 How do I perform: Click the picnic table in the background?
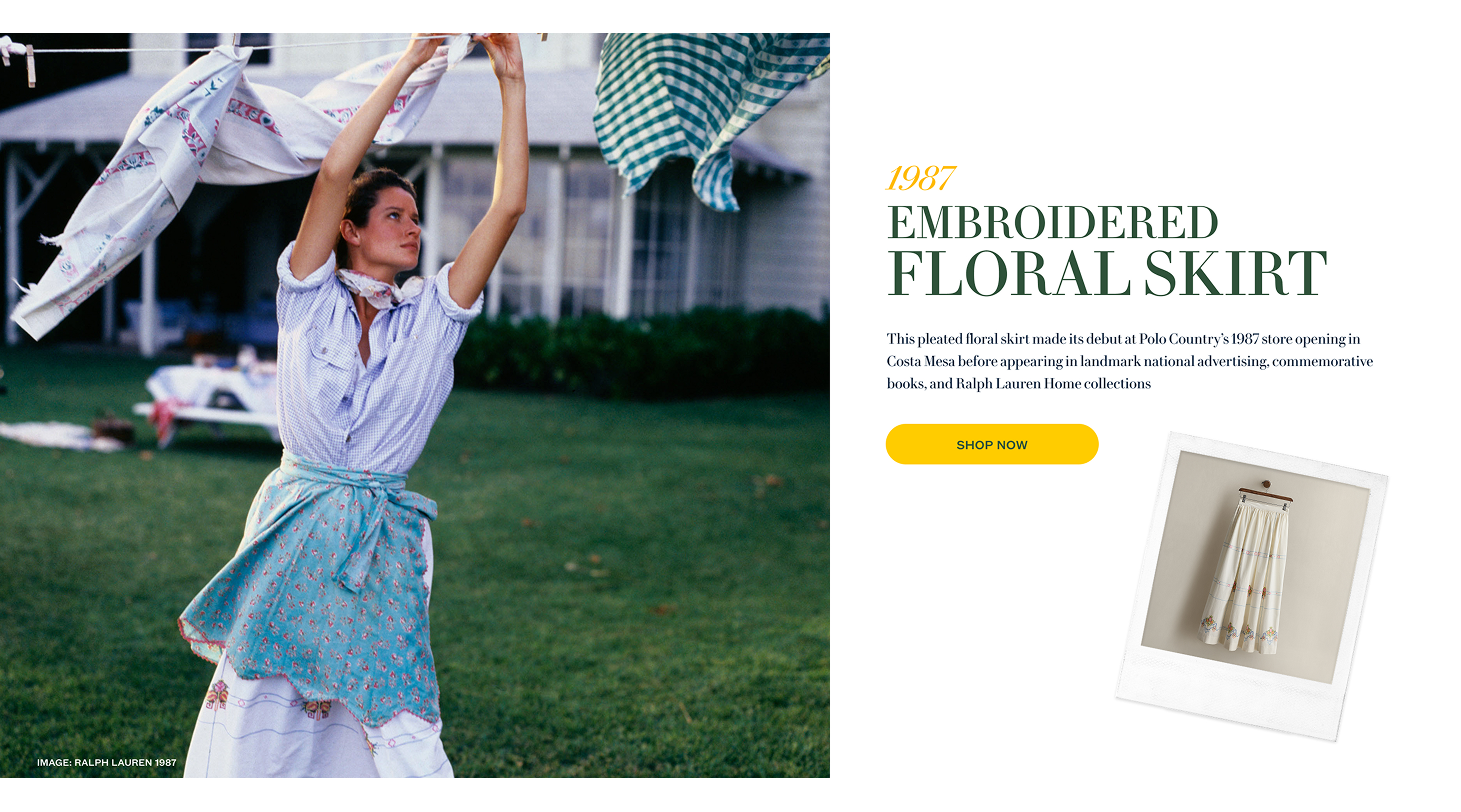point(208,398)
